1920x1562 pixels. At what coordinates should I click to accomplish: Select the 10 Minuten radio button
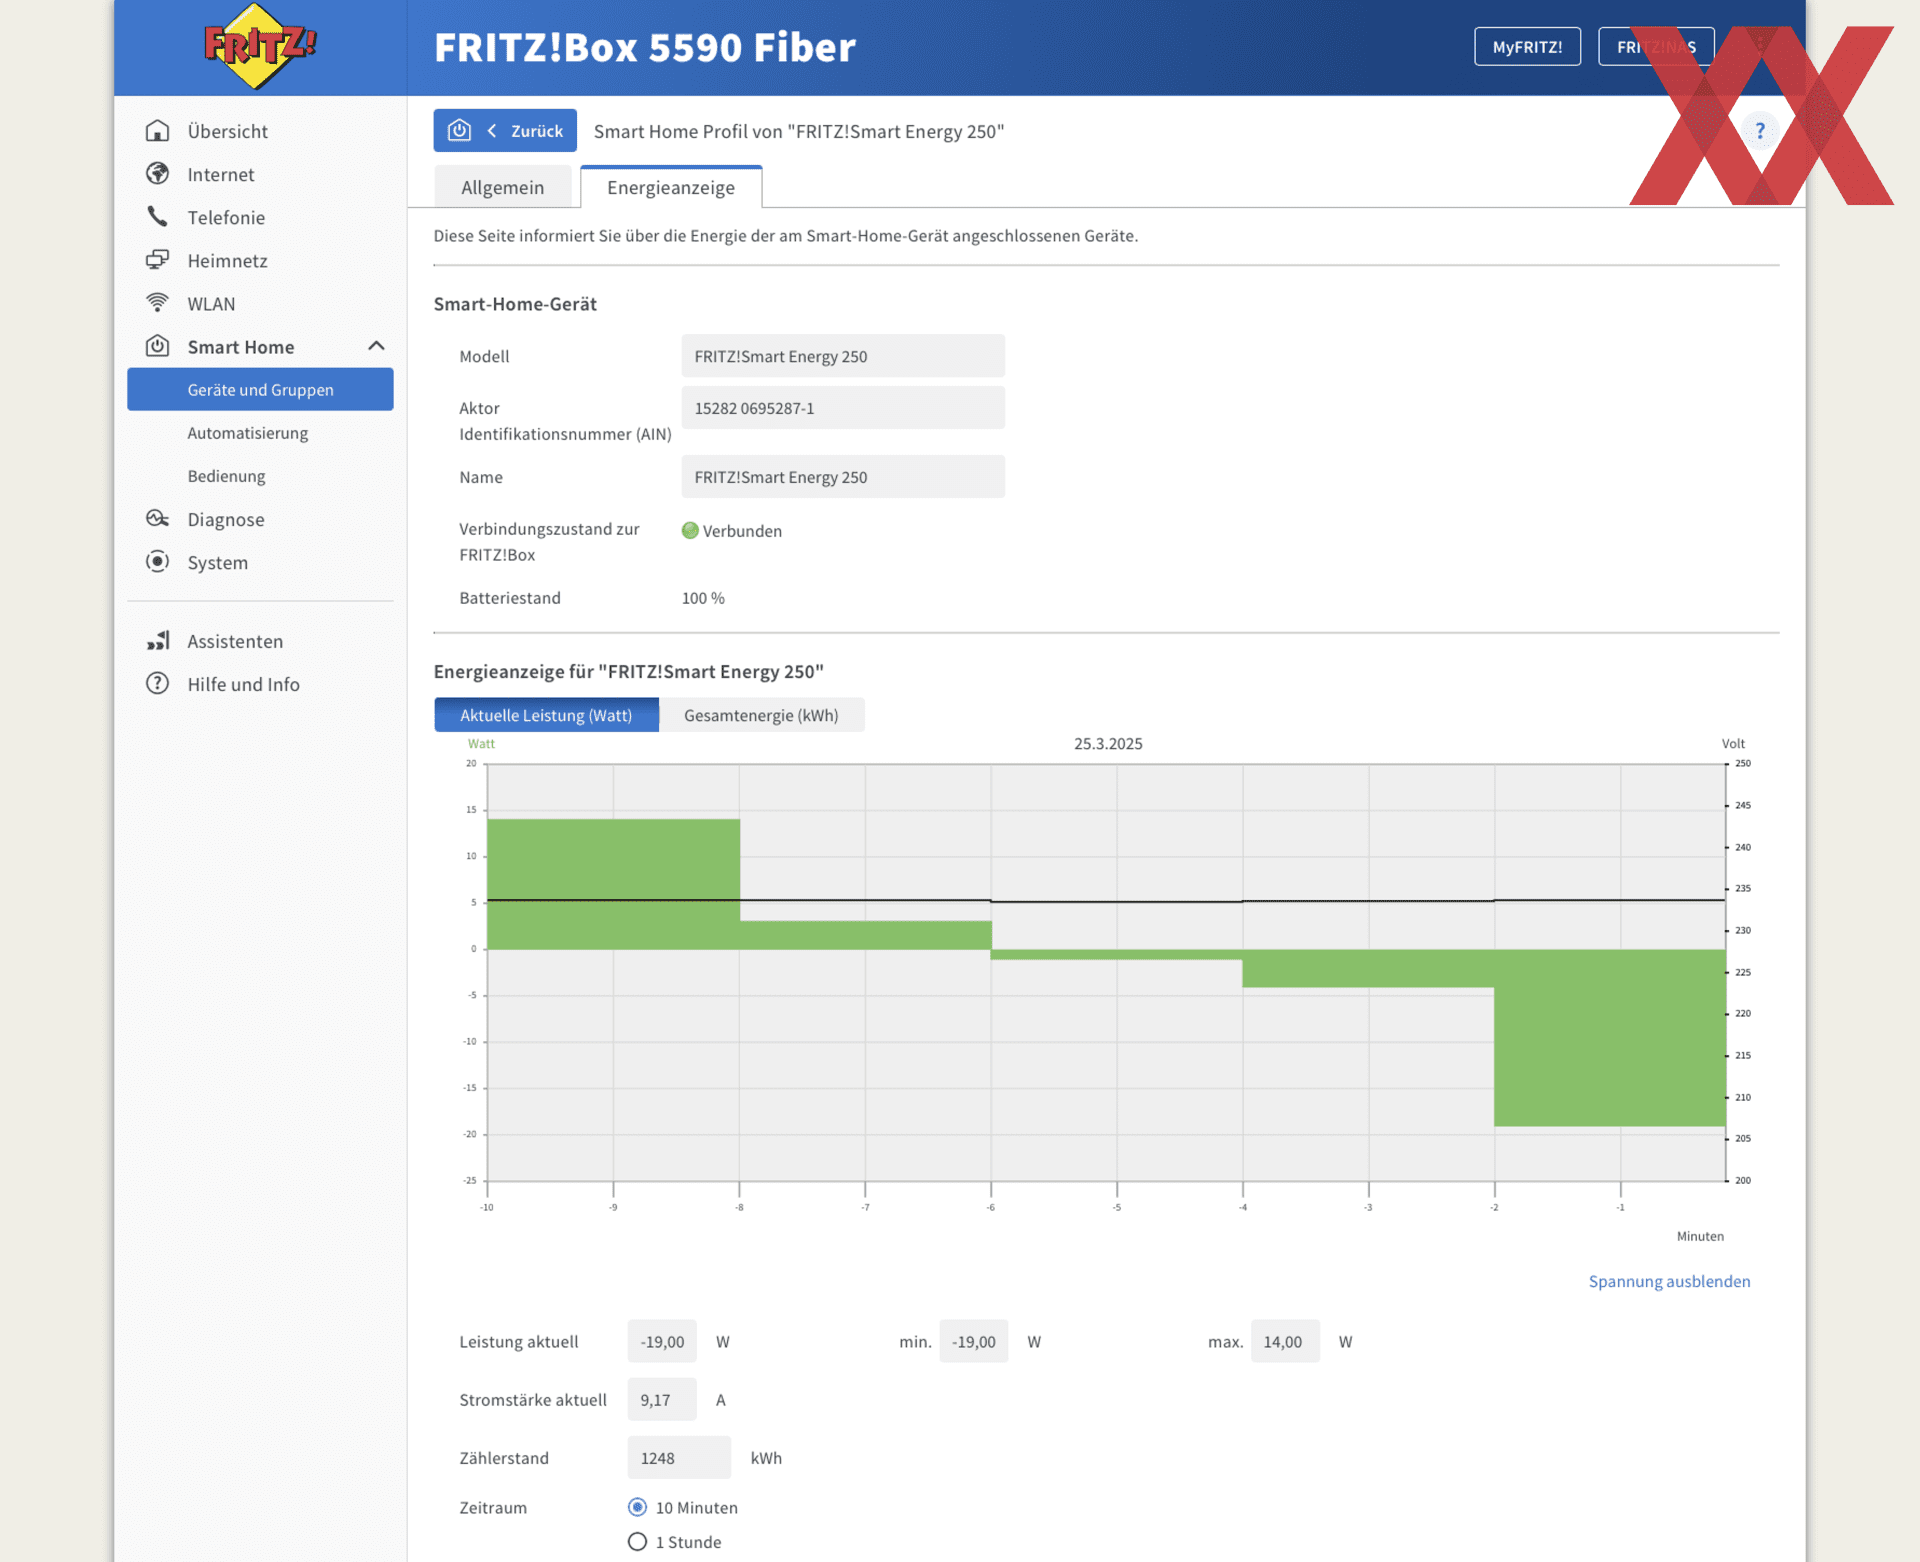[637, 1507]
